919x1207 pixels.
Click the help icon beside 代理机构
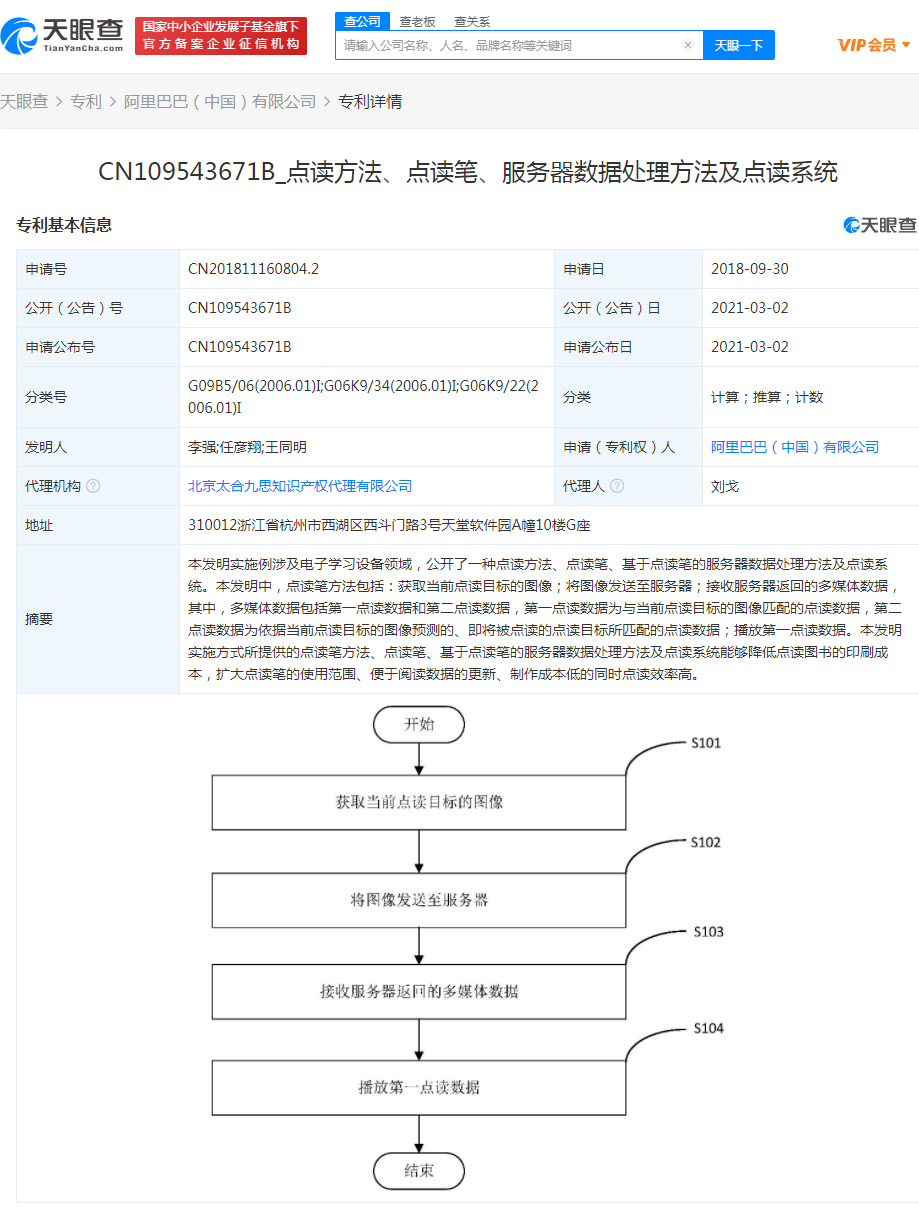click(93, 486)
